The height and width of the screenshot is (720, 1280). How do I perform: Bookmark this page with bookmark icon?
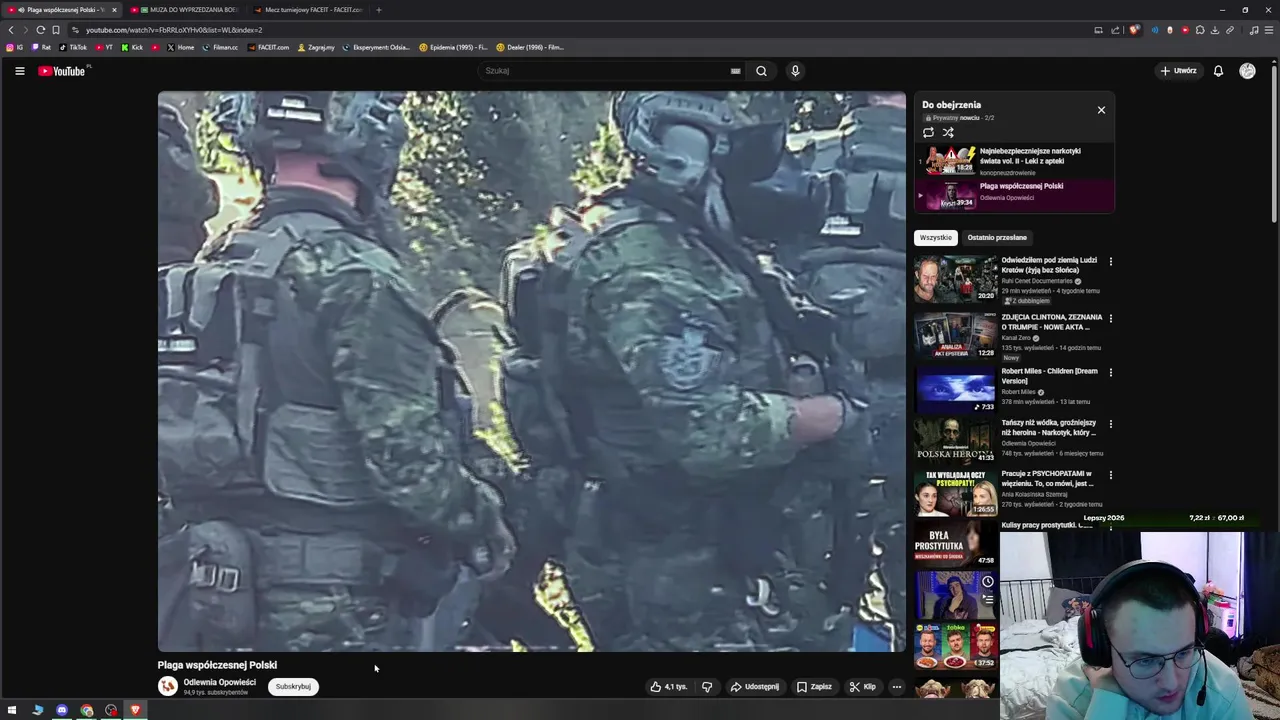tap(56, 30)
